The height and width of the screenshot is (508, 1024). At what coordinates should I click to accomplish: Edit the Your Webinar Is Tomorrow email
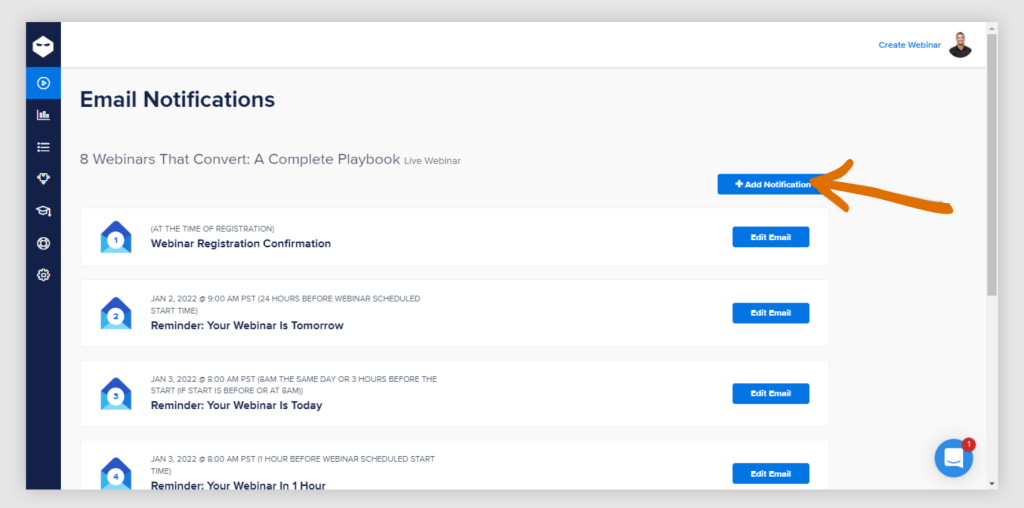(x=771, y=313)
